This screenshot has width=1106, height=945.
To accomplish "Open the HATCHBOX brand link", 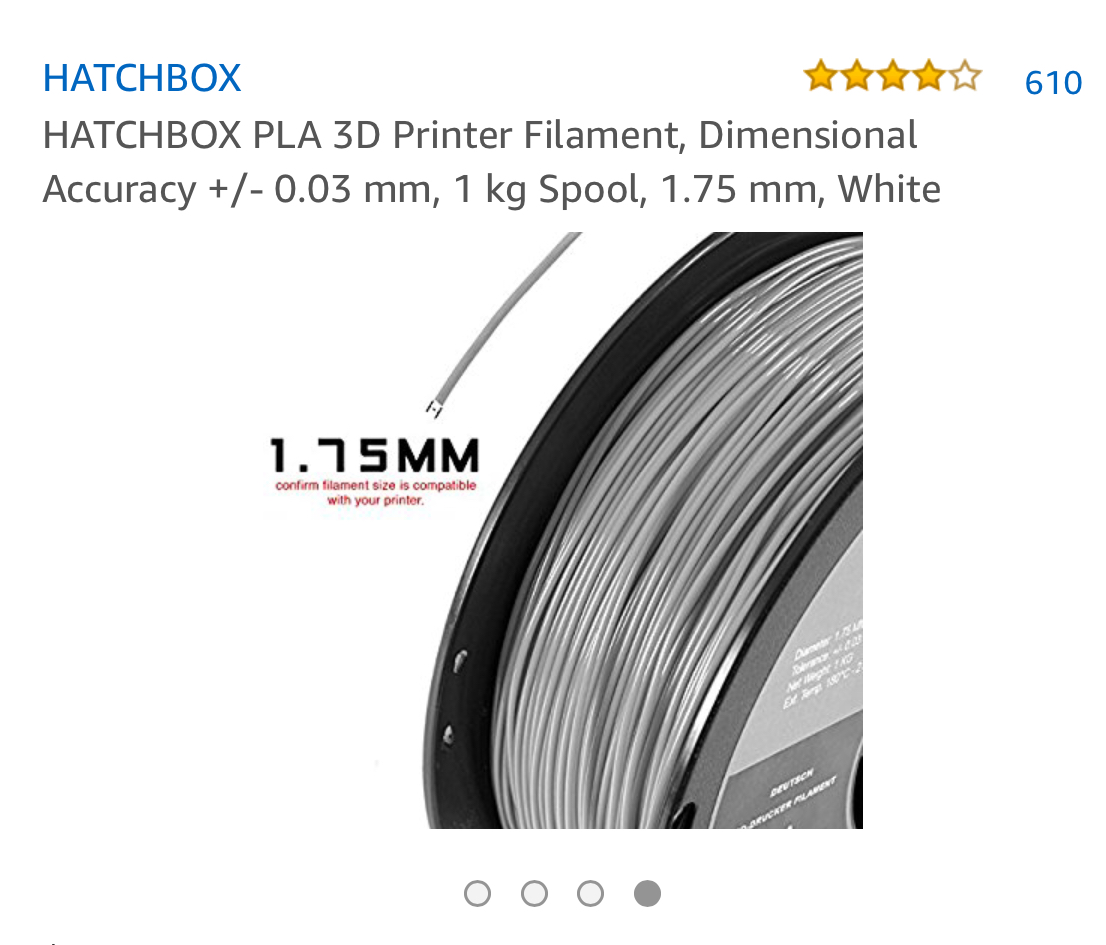I will [x=142, y=78].
